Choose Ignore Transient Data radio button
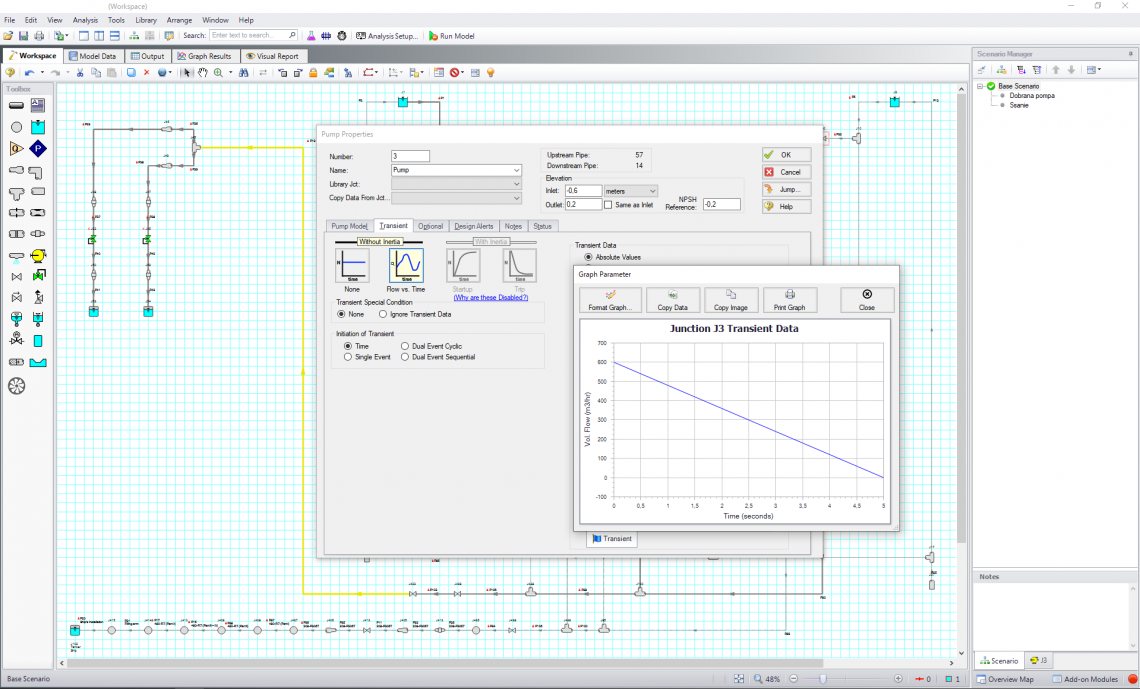Image resolution: width=1140 pixels, height=689 pixels. point(382,314)
